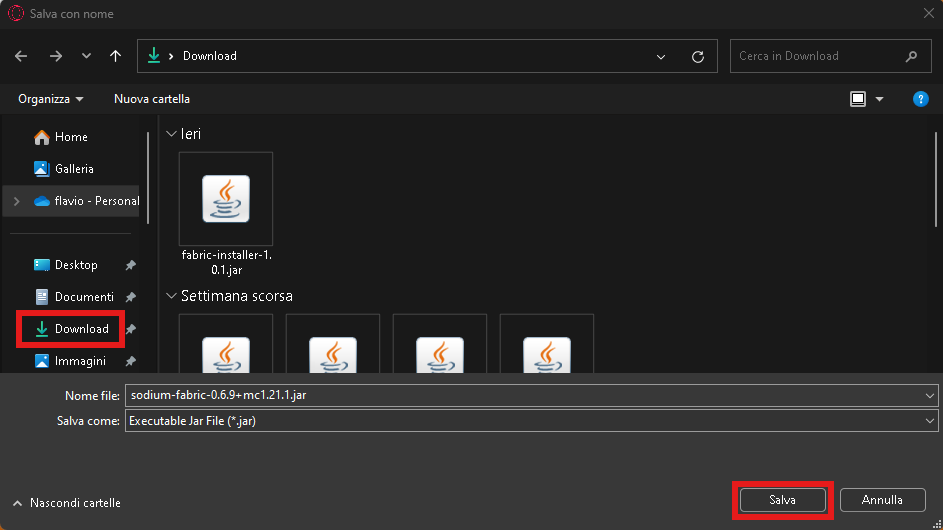Go back to the previous folder
The height and width of the screenshot is (530, 943).
click(21, 56)
